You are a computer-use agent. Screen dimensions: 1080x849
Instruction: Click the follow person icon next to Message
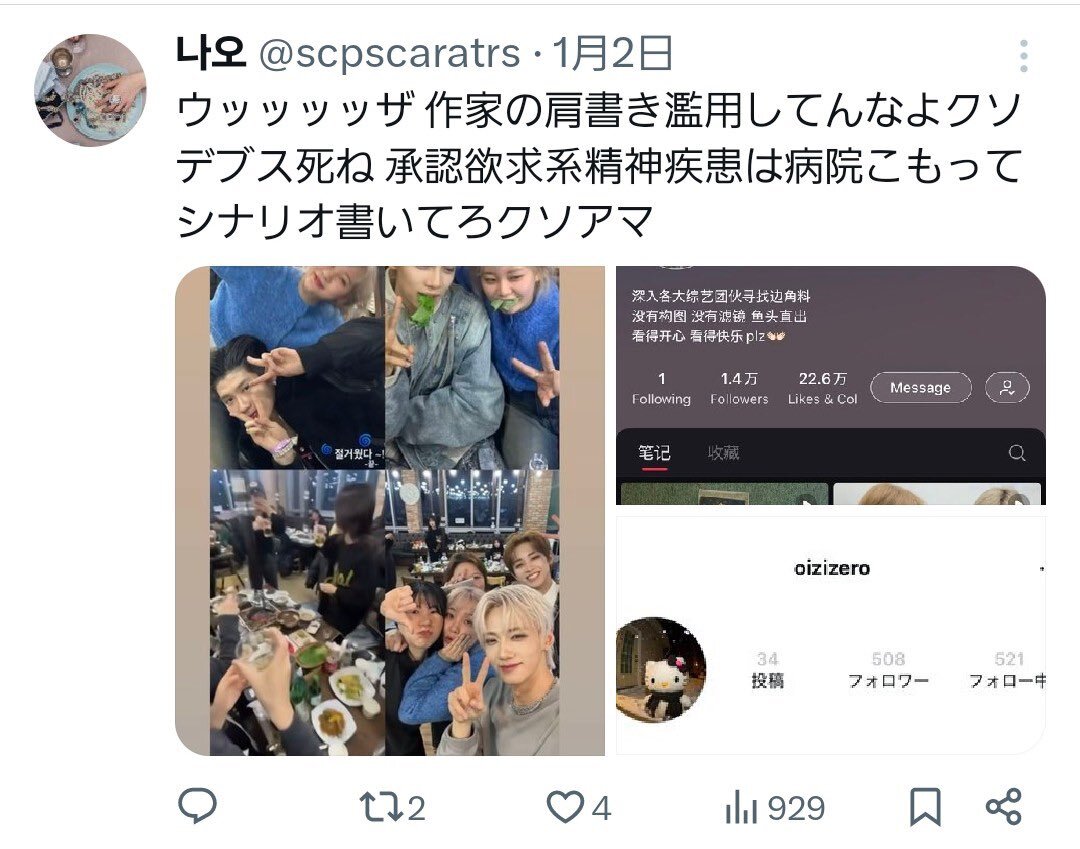tap(1007, 388)
